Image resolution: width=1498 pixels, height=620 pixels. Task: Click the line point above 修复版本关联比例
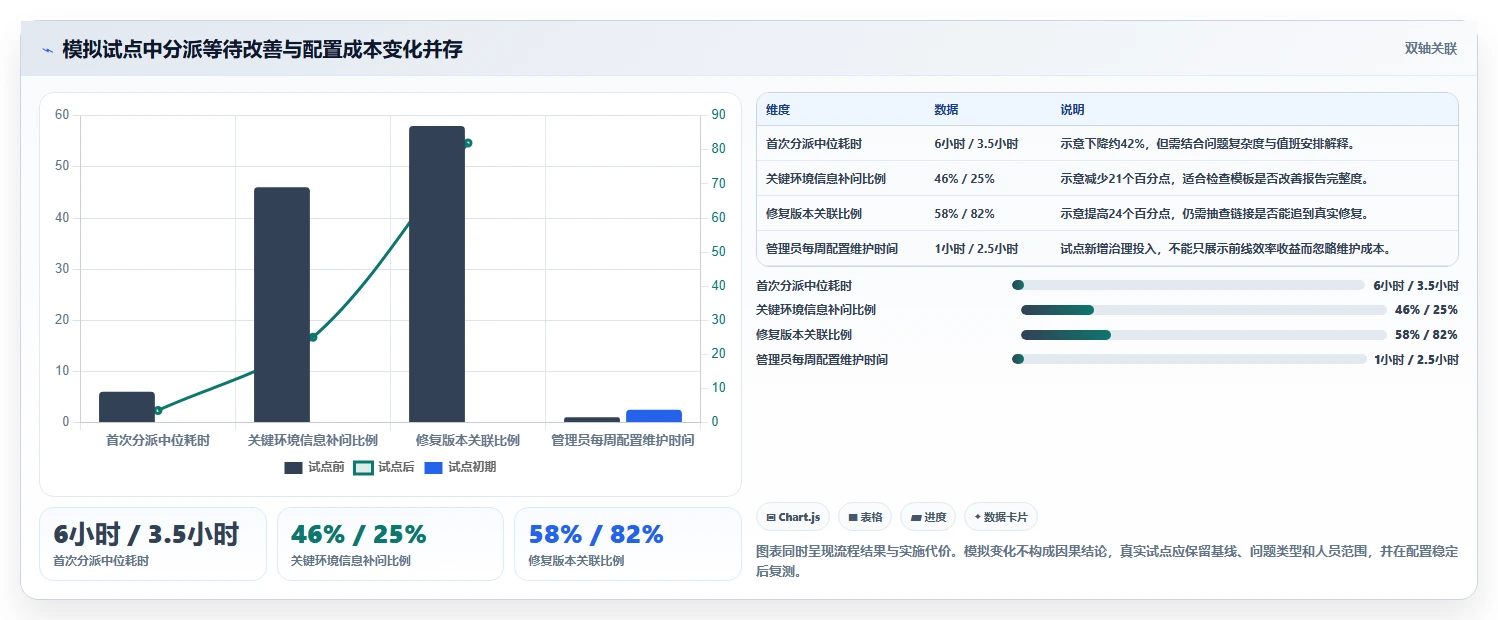(x=467, y=143)
